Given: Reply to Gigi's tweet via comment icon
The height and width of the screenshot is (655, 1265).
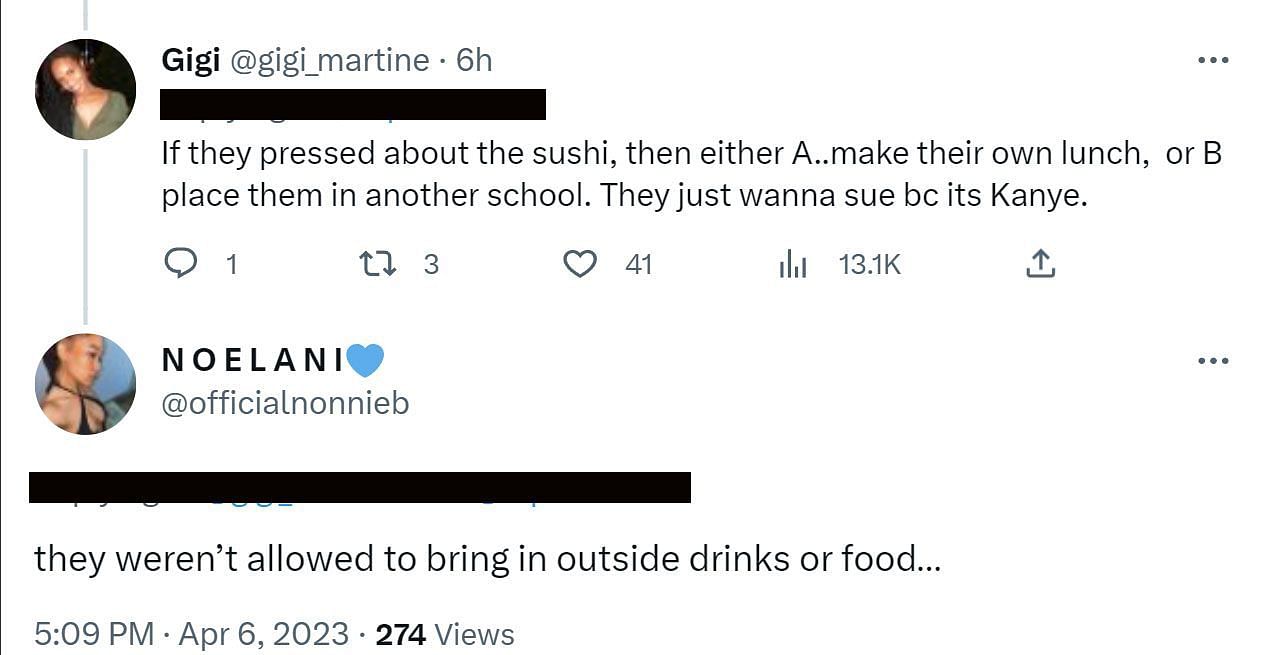Looking at the screenshot, I should point(180,264).
